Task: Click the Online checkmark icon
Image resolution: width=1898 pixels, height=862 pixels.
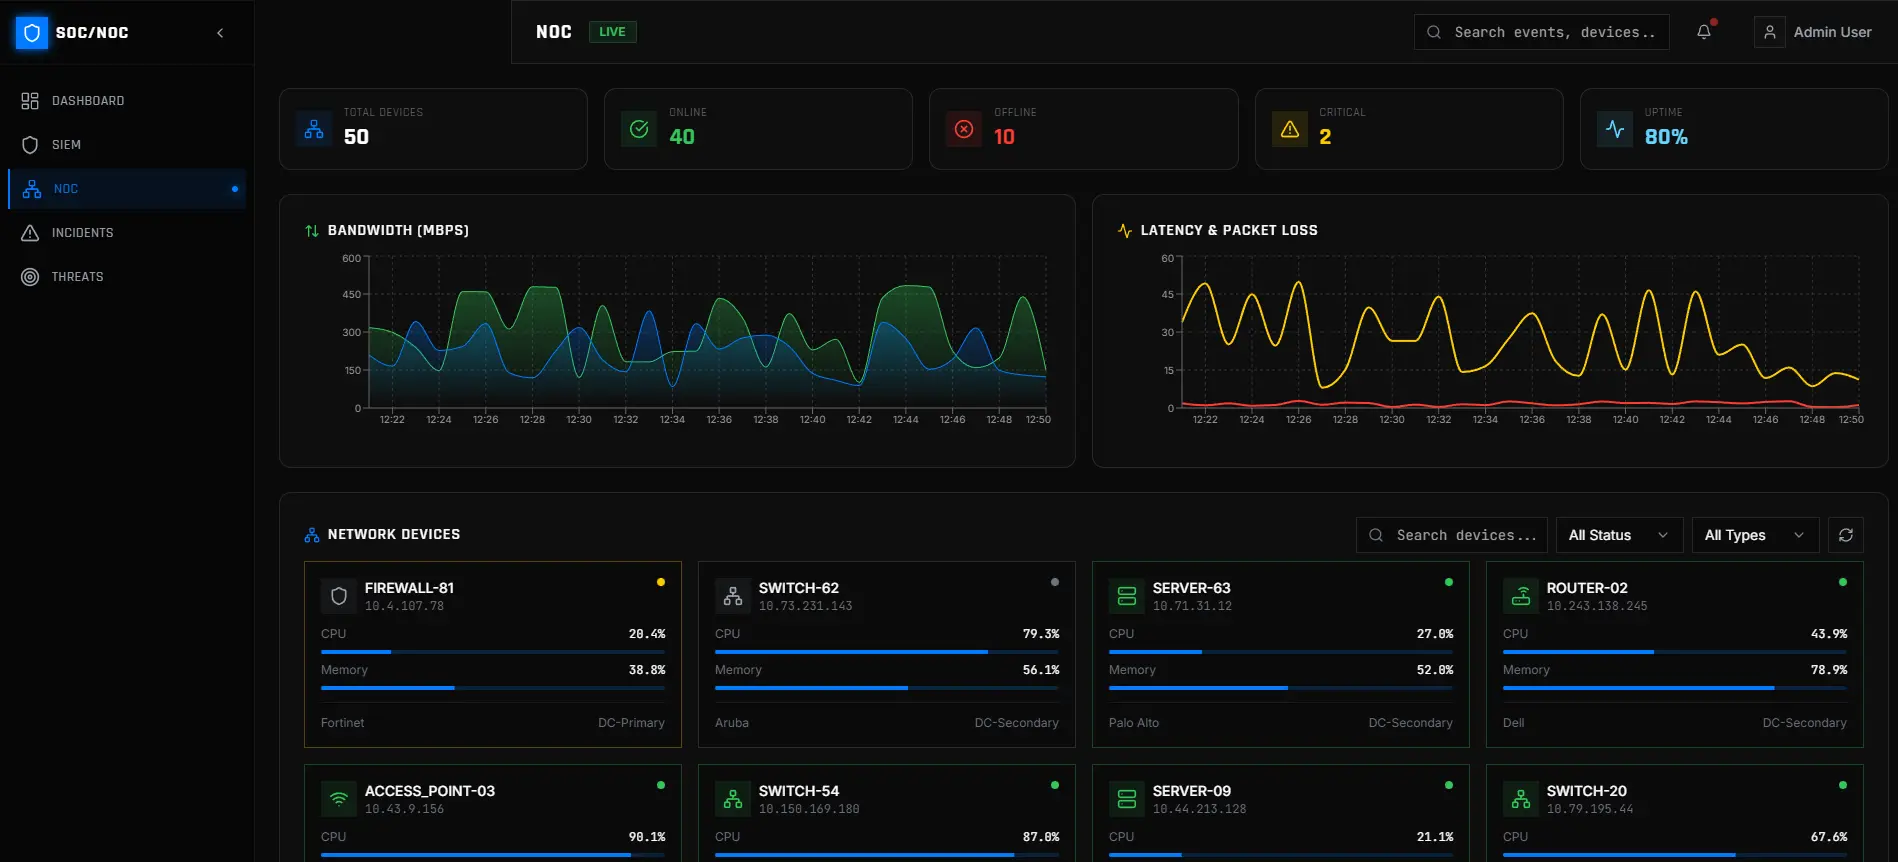Action: (x=639, y=129)
